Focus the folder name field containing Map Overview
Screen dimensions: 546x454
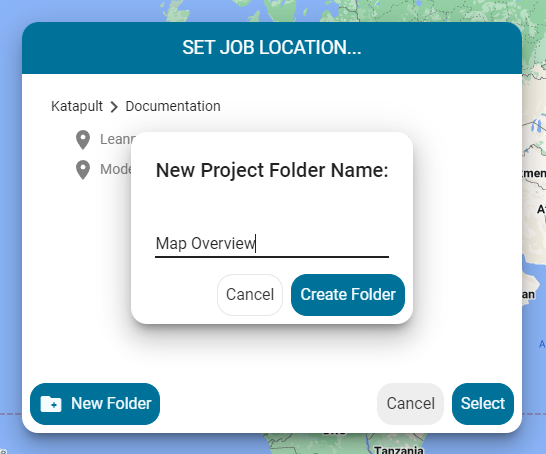point(272,243)
